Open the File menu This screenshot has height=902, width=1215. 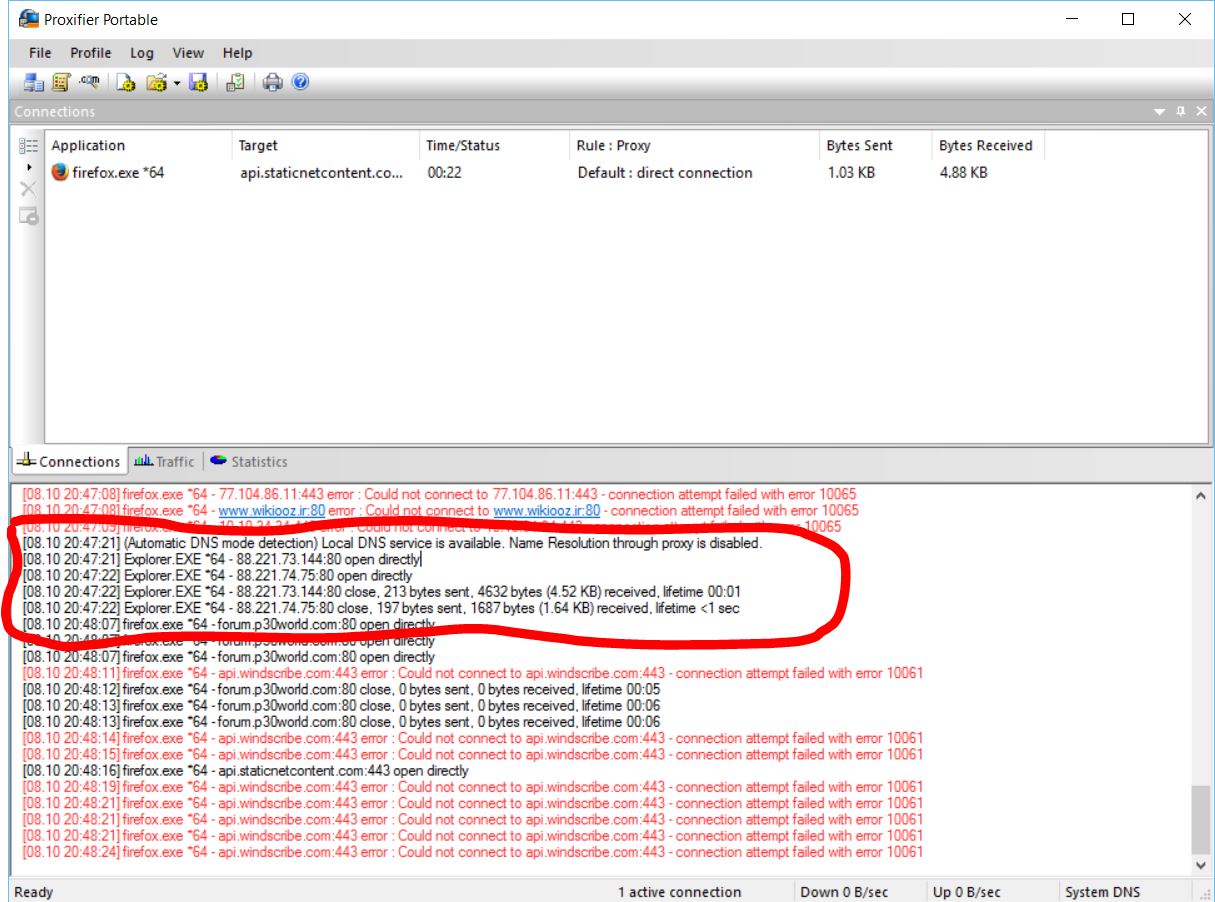click(40, 53)
